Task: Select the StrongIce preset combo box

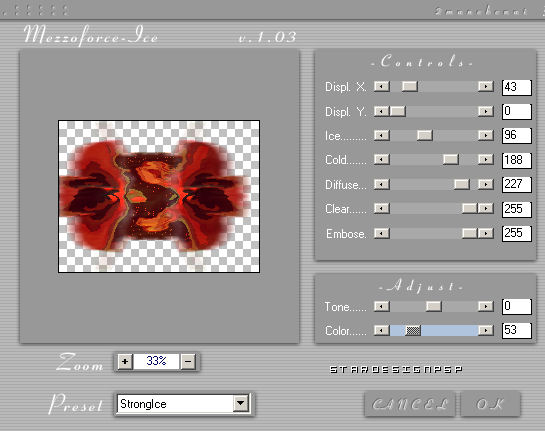Action: [x=183, y=404]
